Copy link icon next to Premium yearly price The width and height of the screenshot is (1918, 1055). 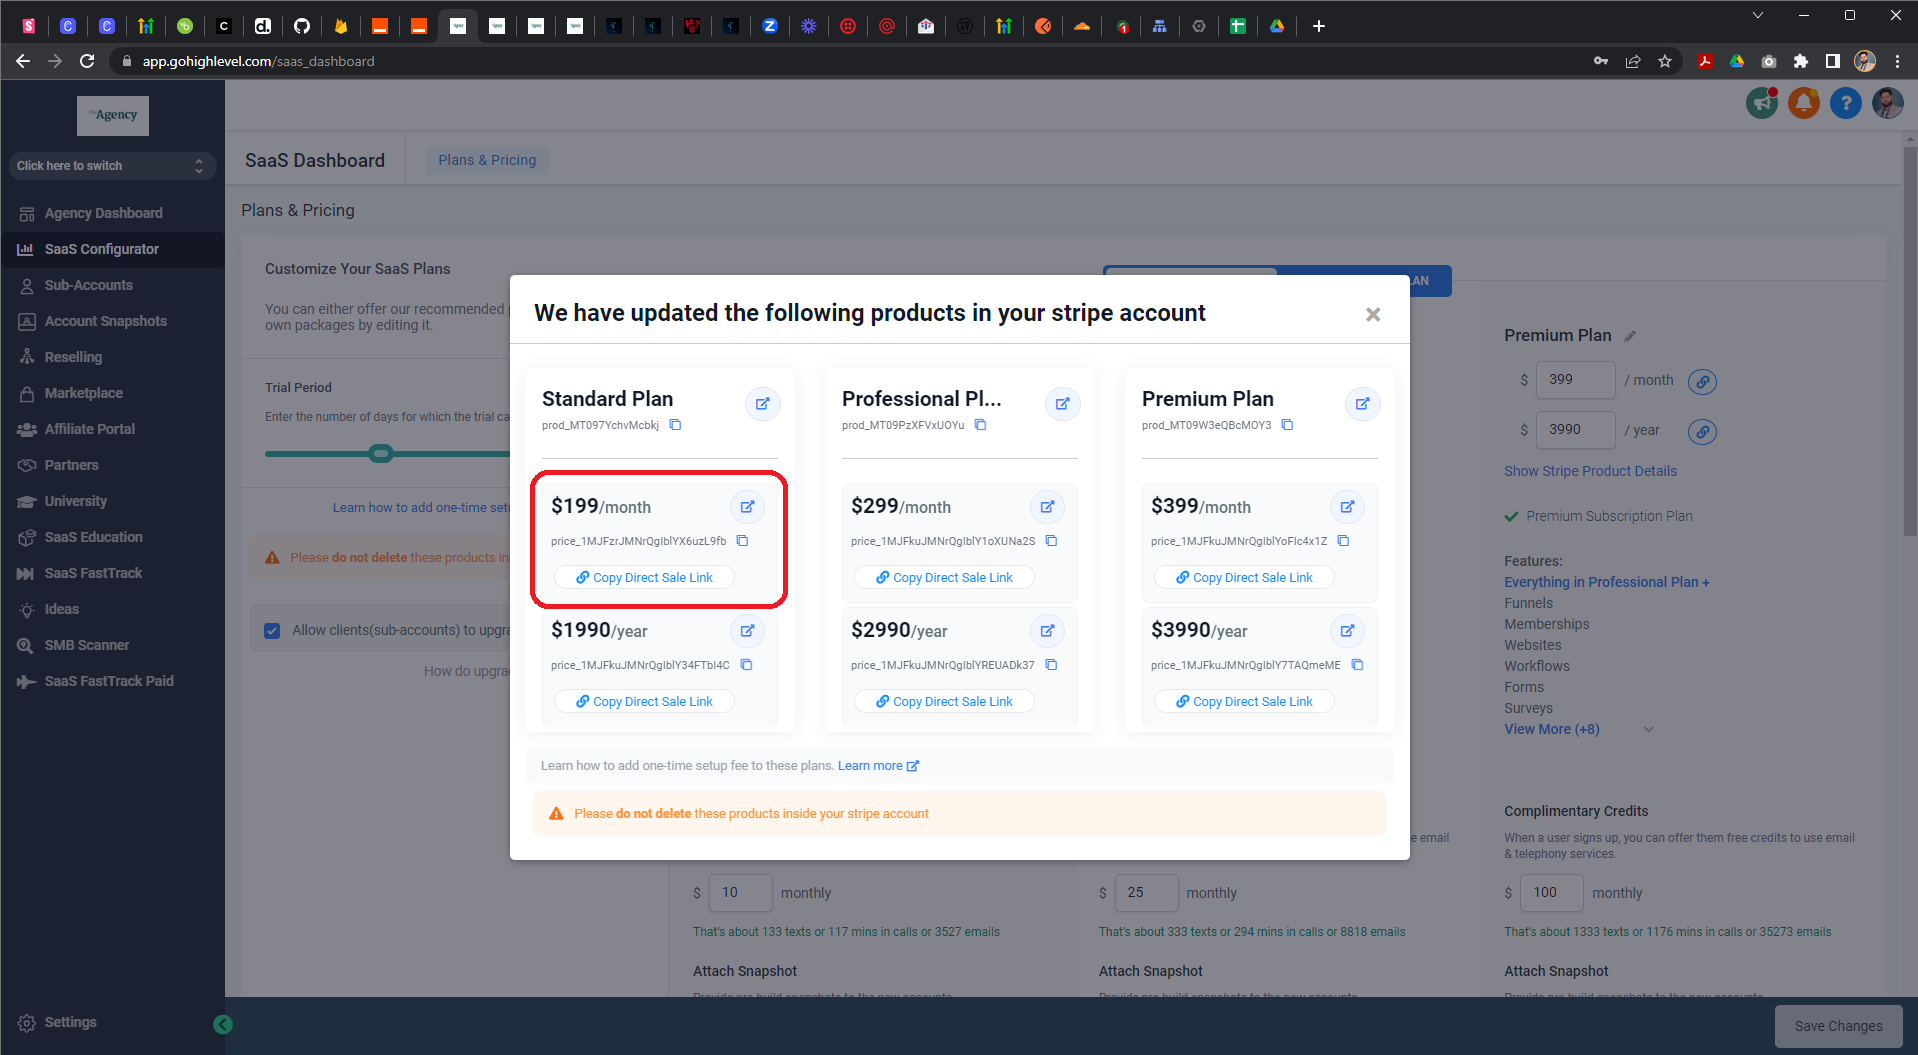1702,431
